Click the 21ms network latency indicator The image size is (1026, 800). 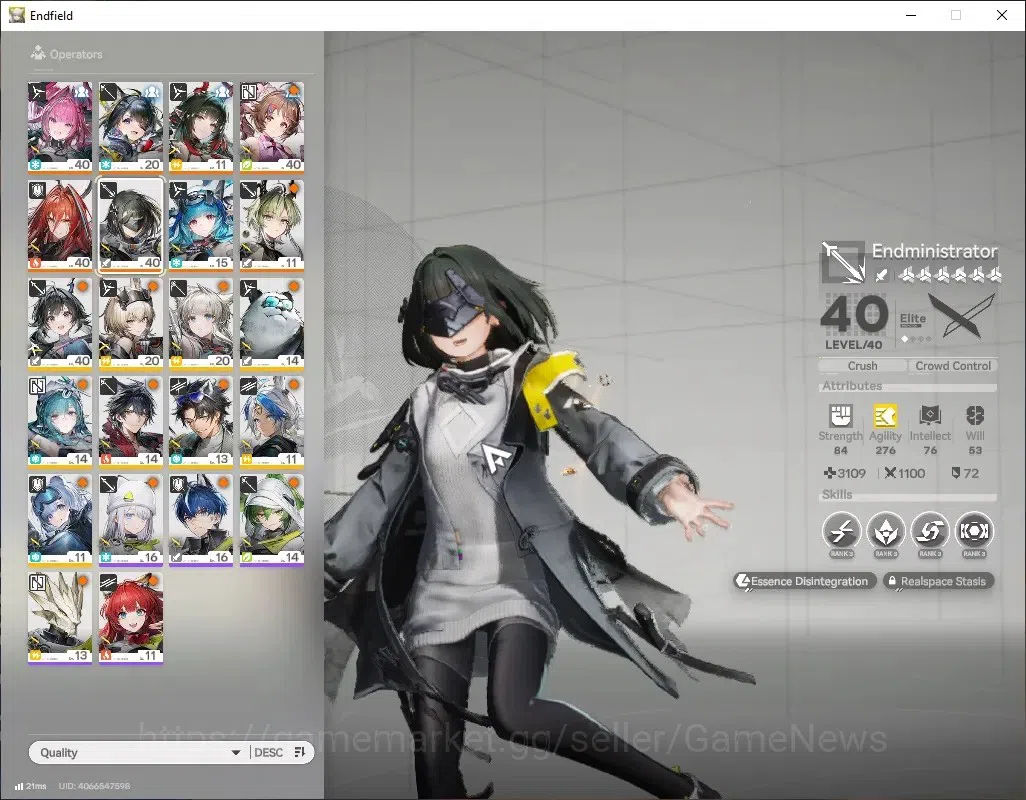[31, 786]
